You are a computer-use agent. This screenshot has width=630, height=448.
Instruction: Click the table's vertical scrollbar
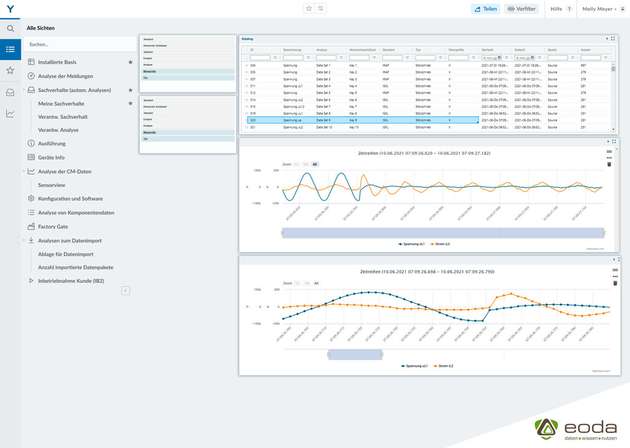point(613,96)
